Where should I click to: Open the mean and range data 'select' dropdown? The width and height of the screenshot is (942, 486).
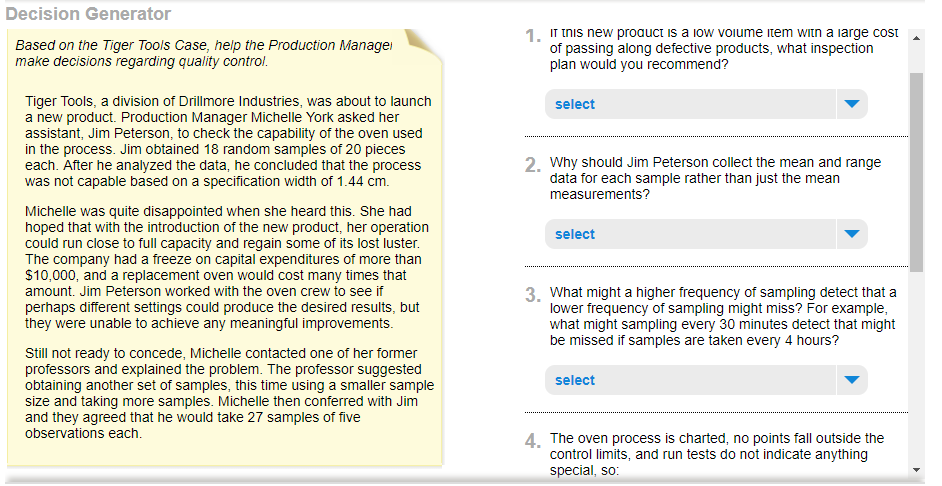coord(706,234)
